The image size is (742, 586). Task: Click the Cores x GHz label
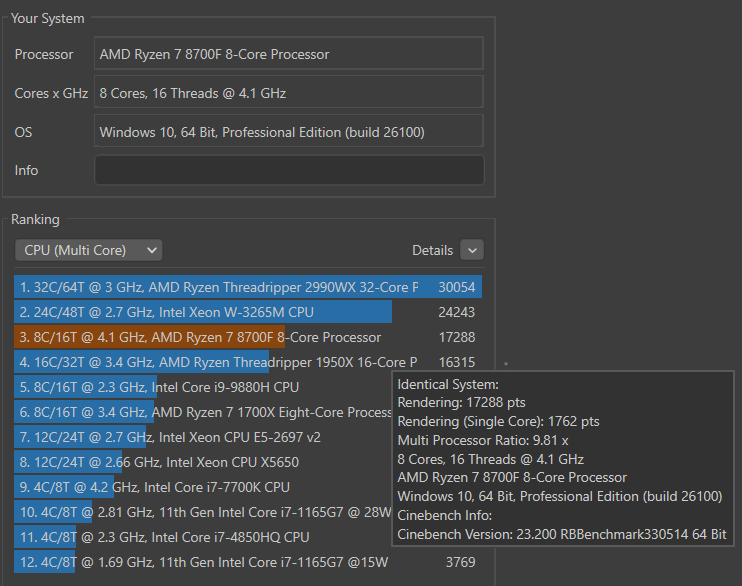51,93
